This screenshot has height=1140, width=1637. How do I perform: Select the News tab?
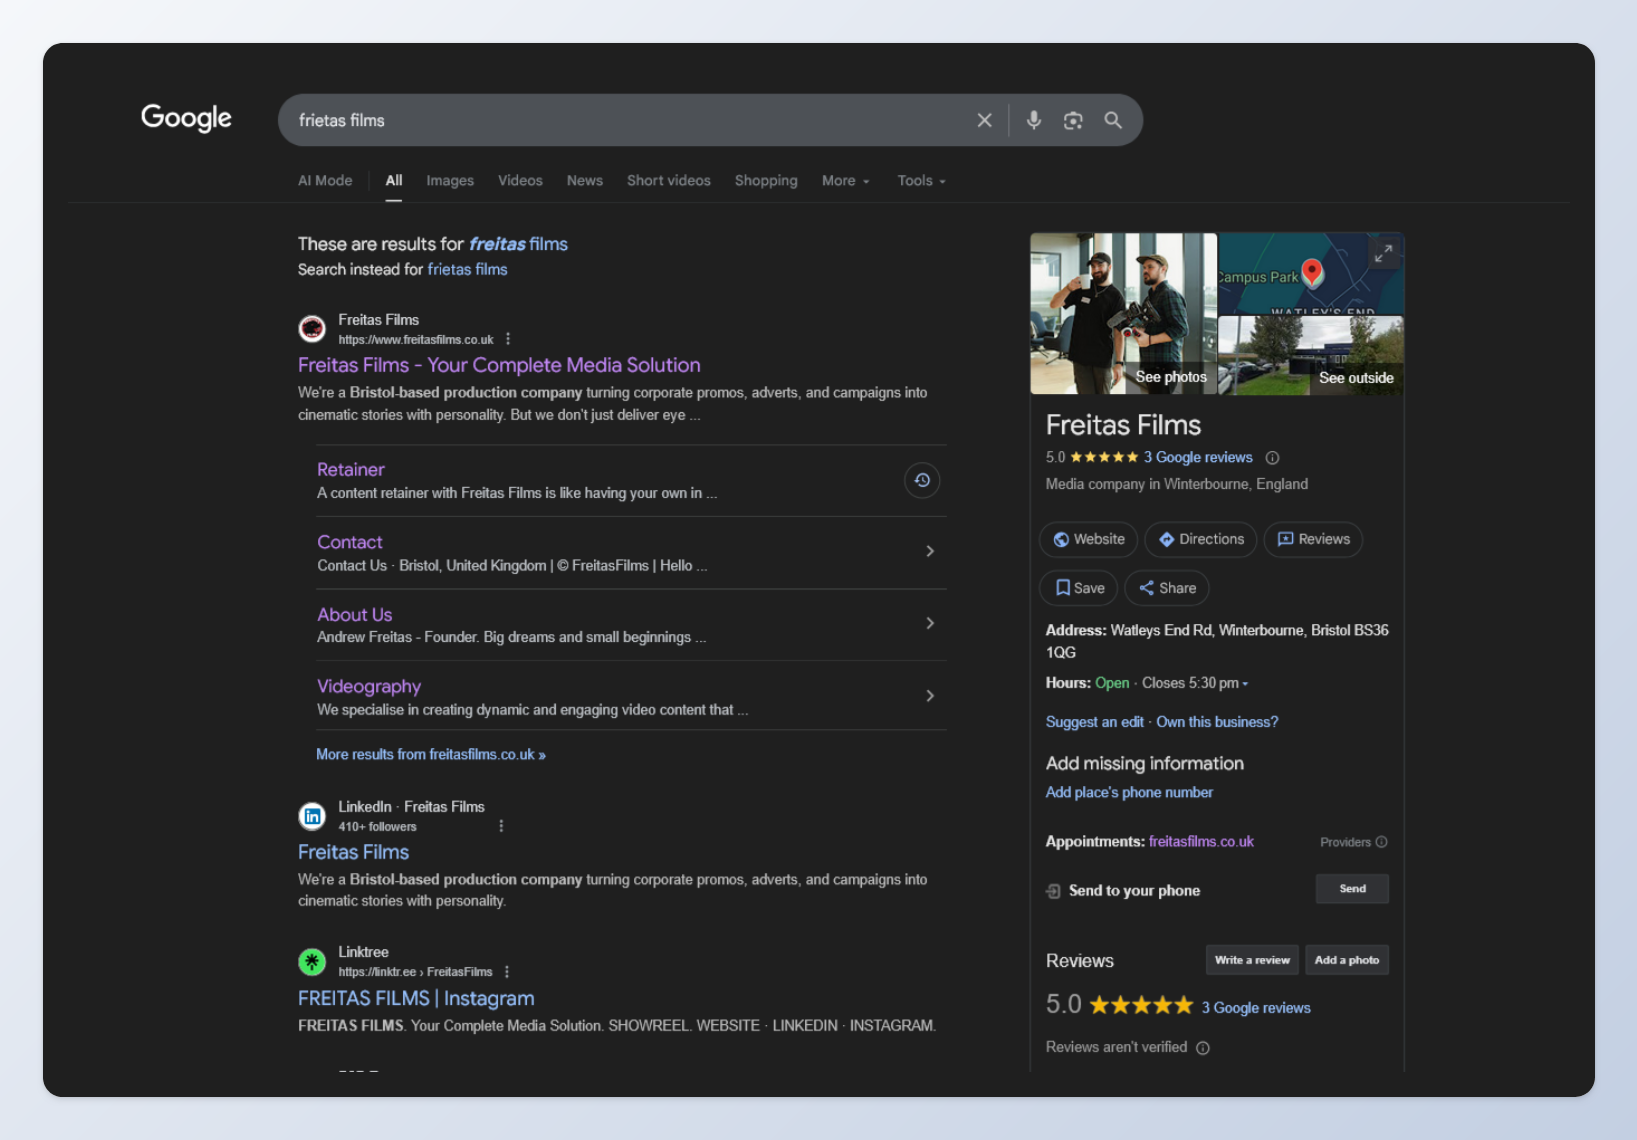(585, 181)
